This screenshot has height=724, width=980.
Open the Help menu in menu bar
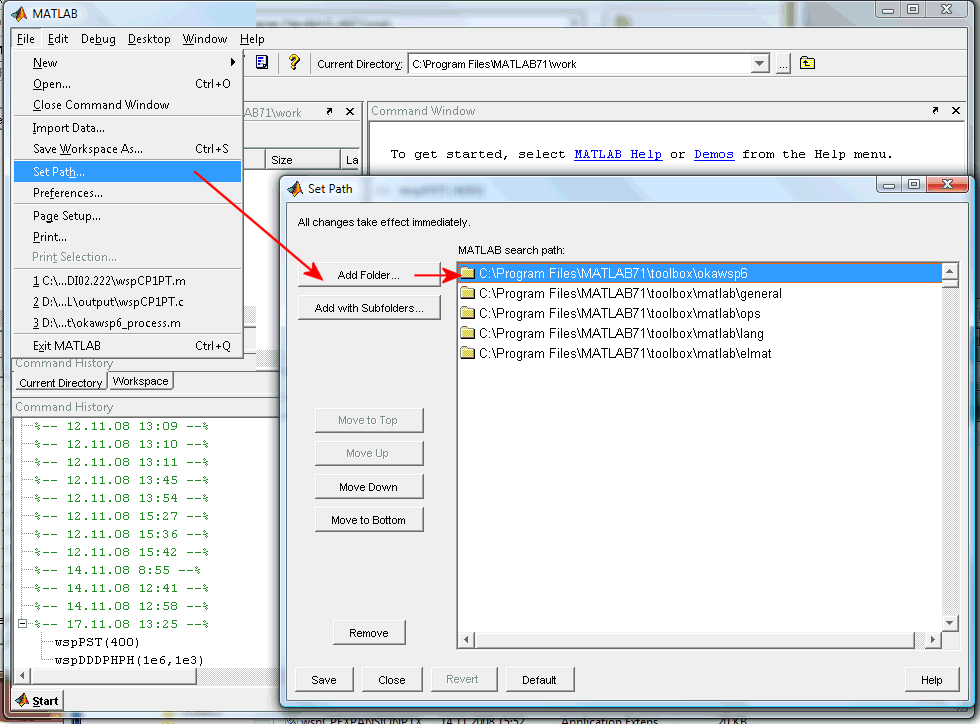tap(252, 39)
